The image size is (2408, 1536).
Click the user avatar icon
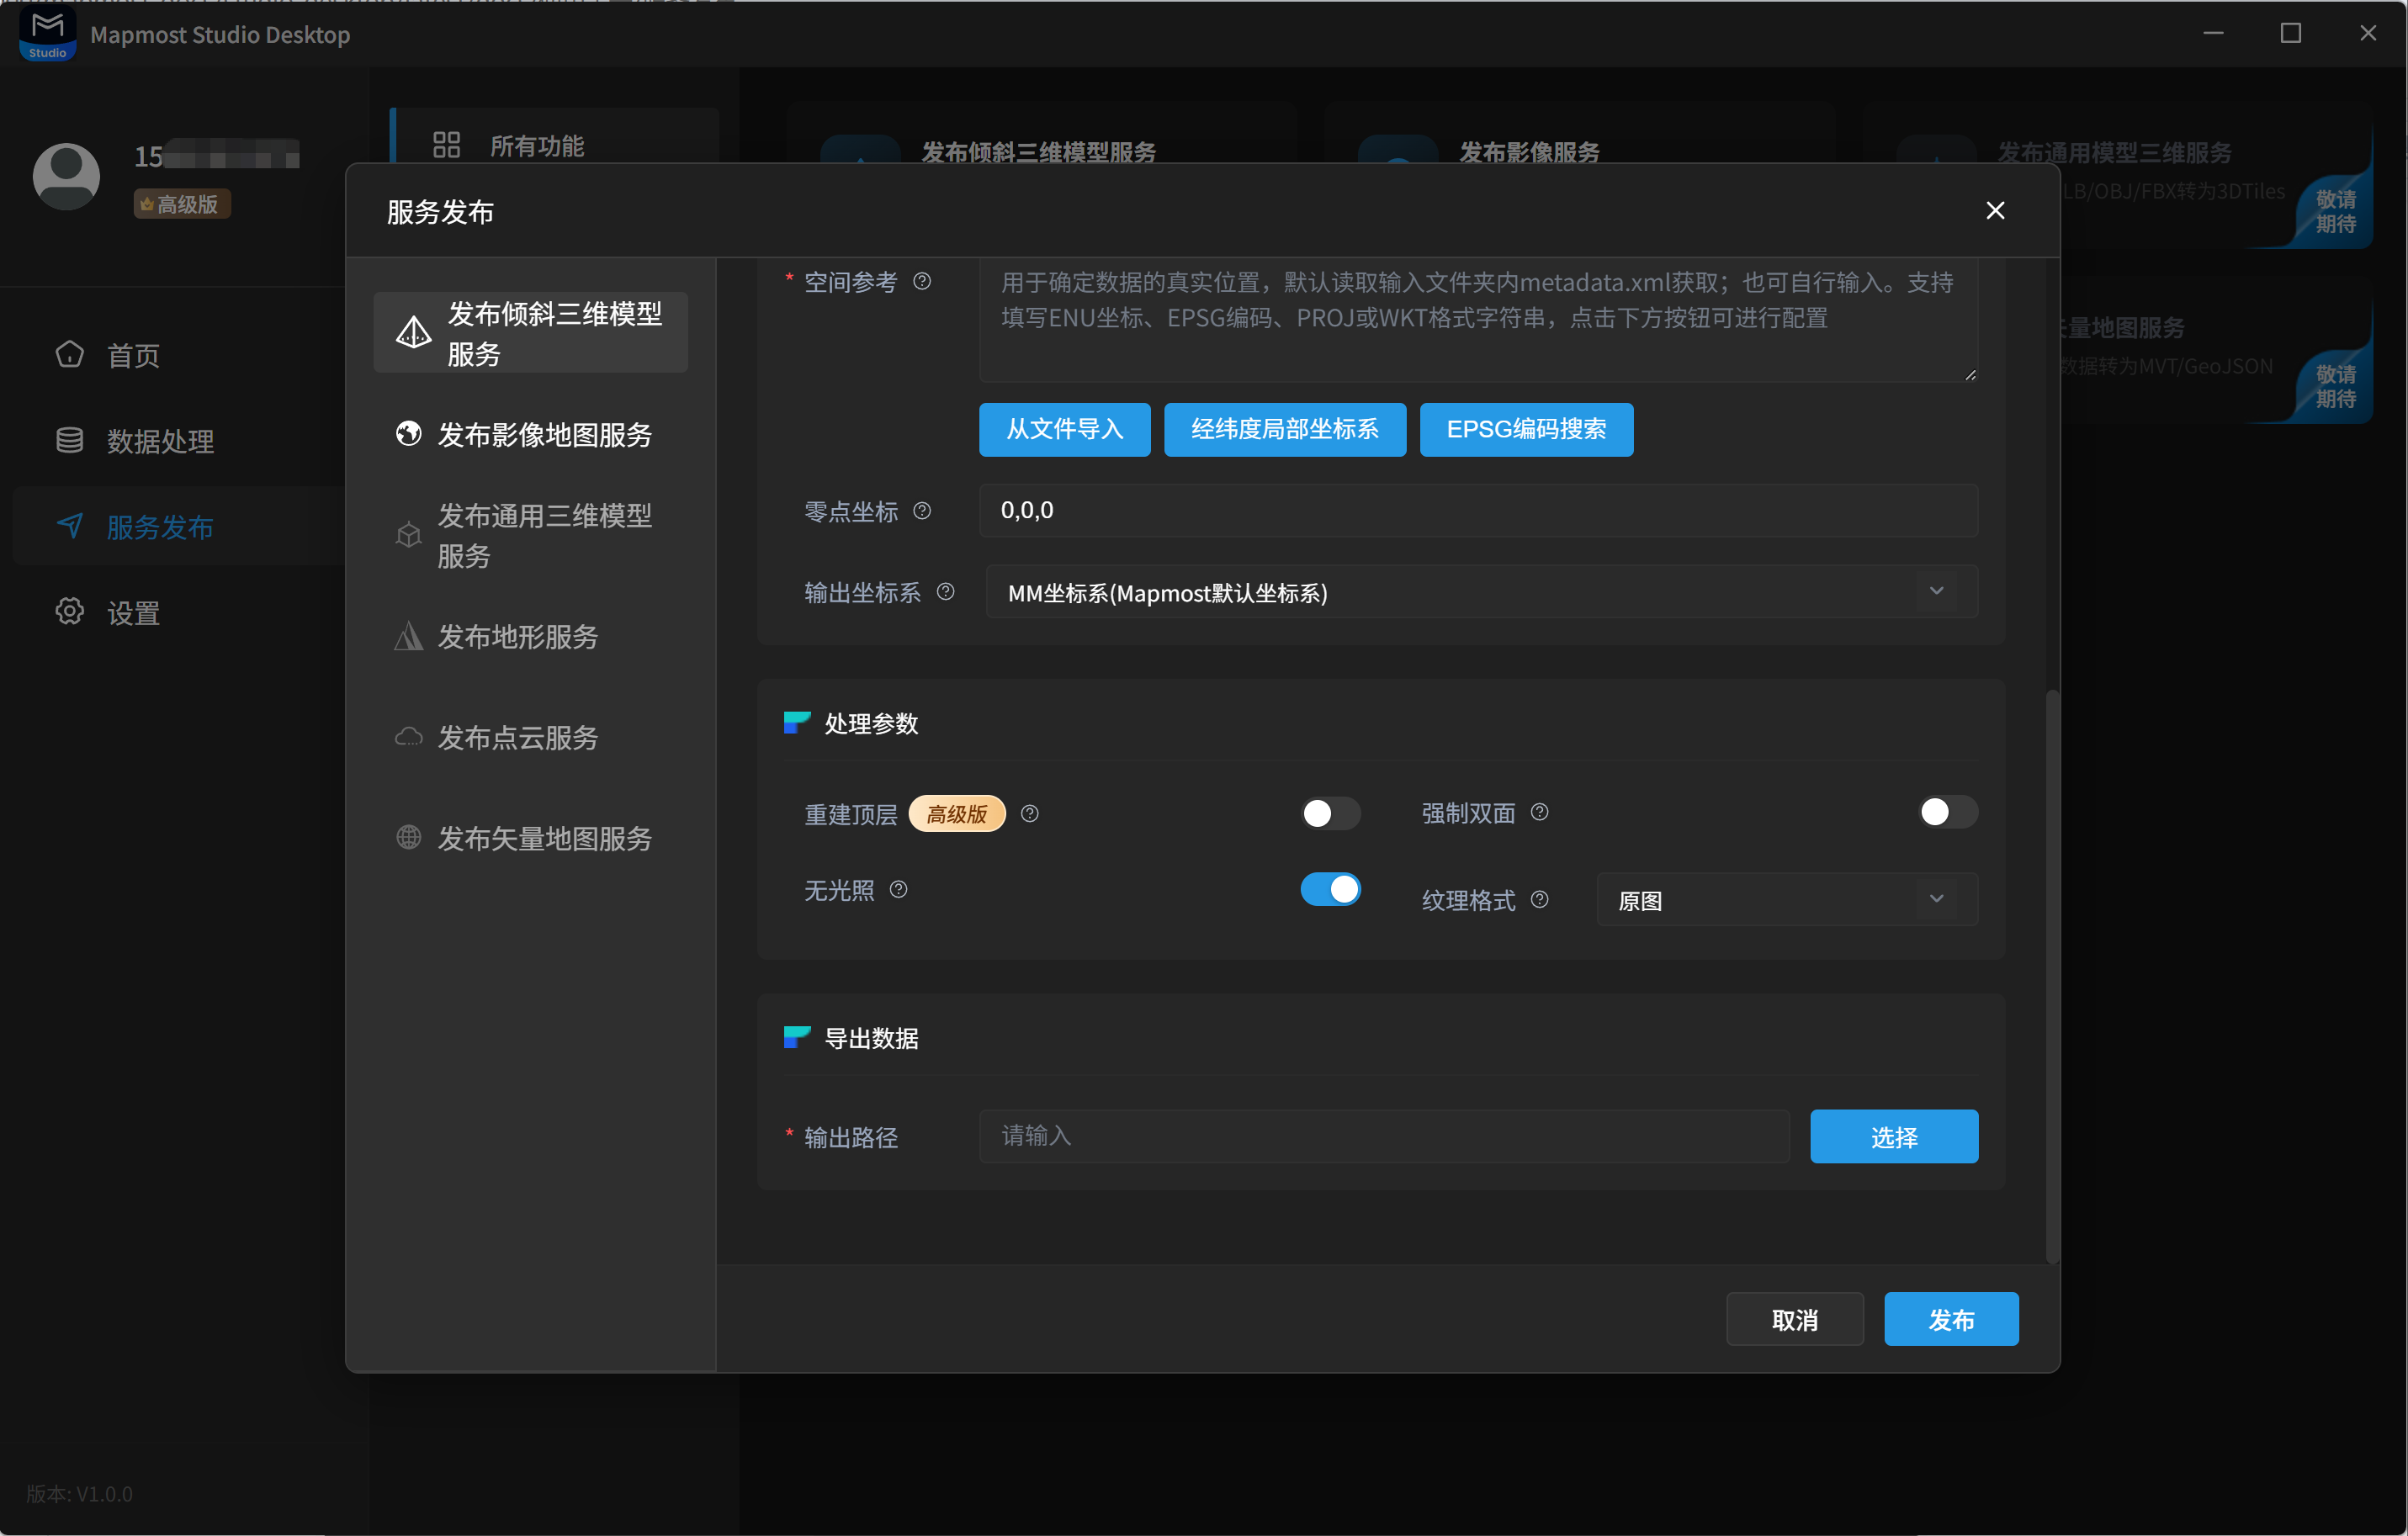67,176
